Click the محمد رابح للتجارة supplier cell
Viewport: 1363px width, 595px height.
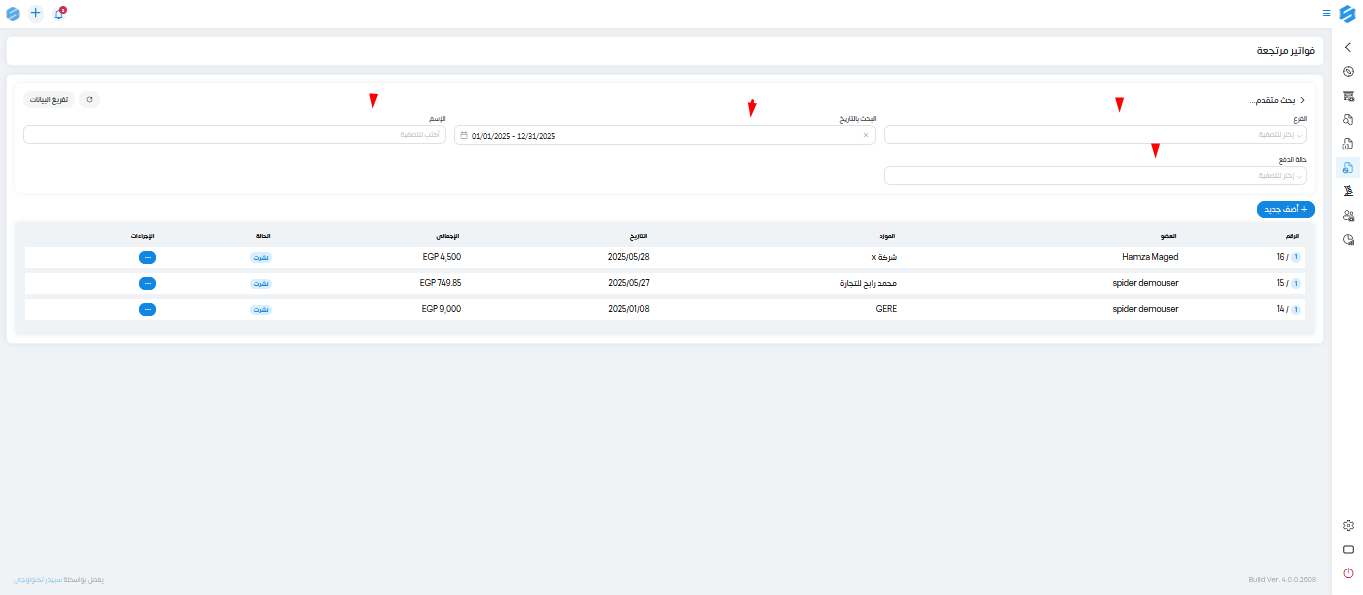tap(867, 283)
